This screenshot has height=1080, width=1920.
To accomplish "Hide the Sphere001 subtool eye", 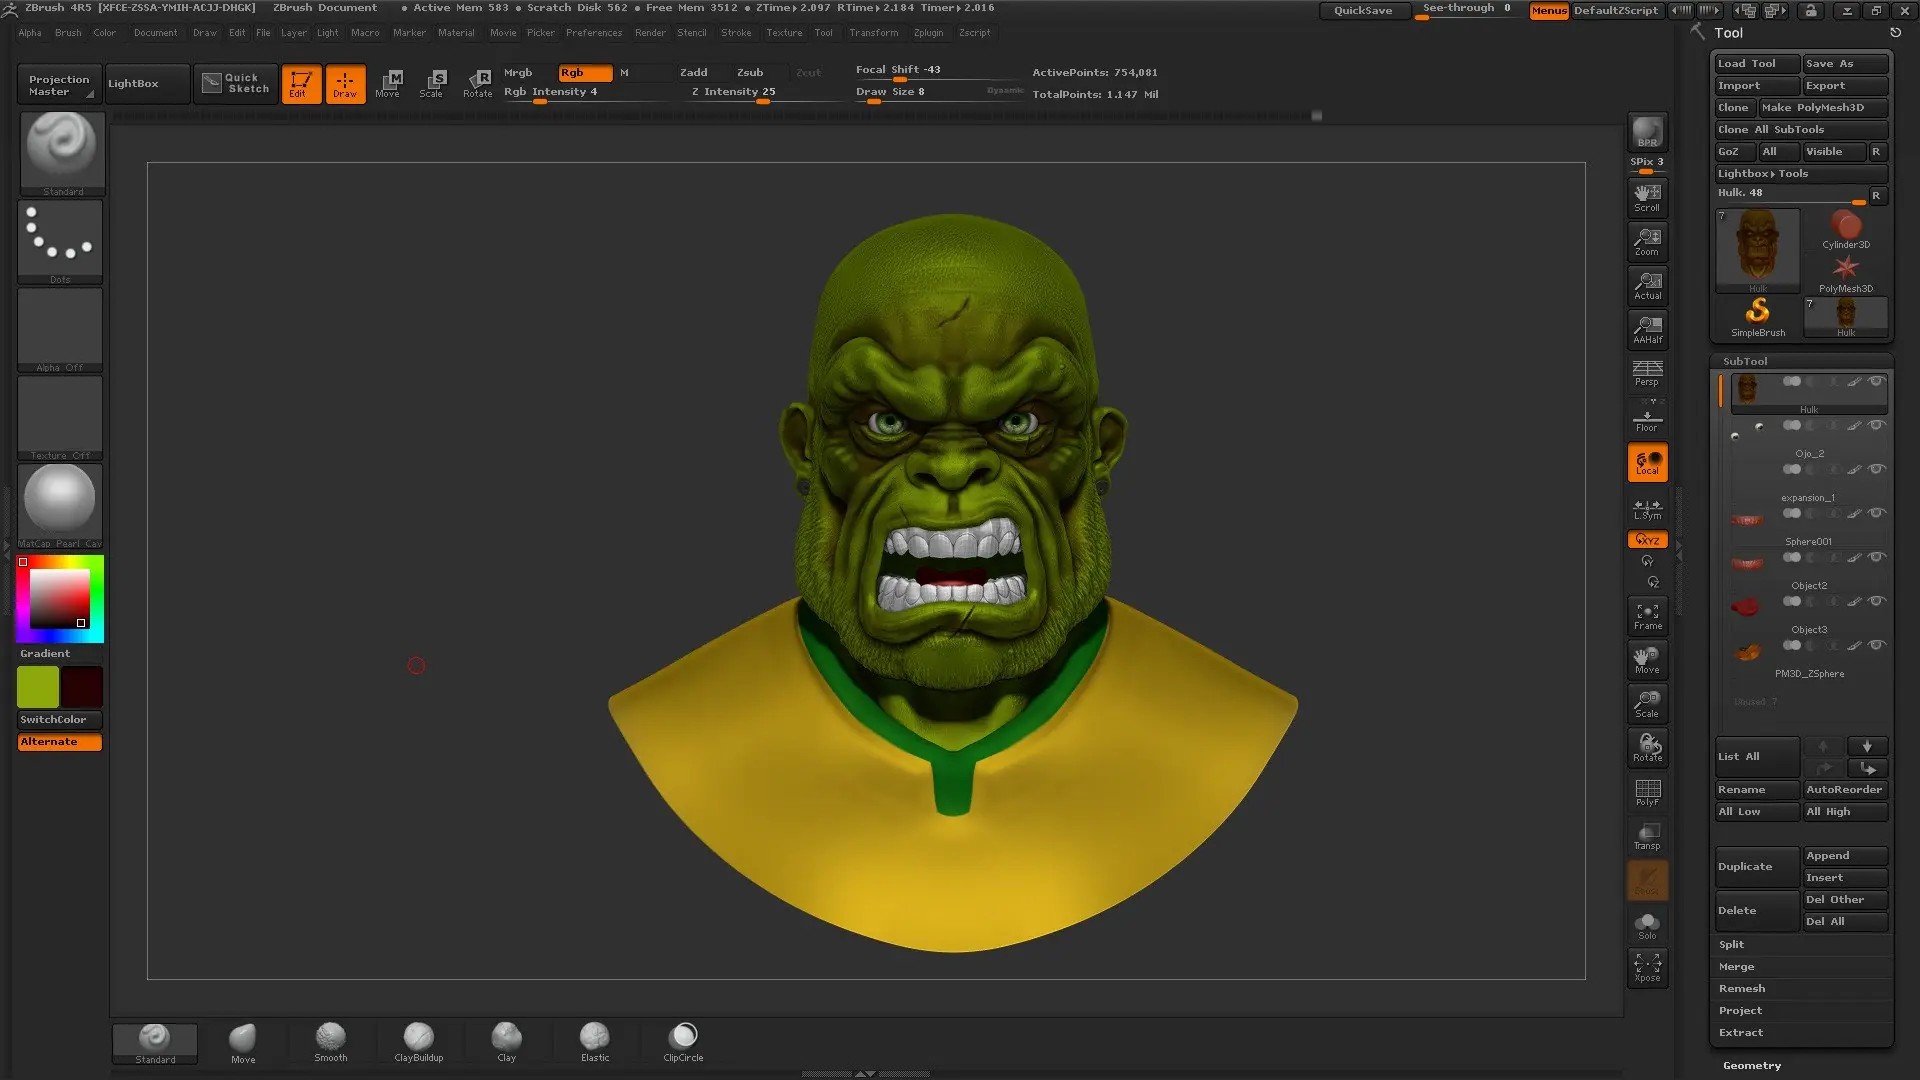I will click(1877, 514).
